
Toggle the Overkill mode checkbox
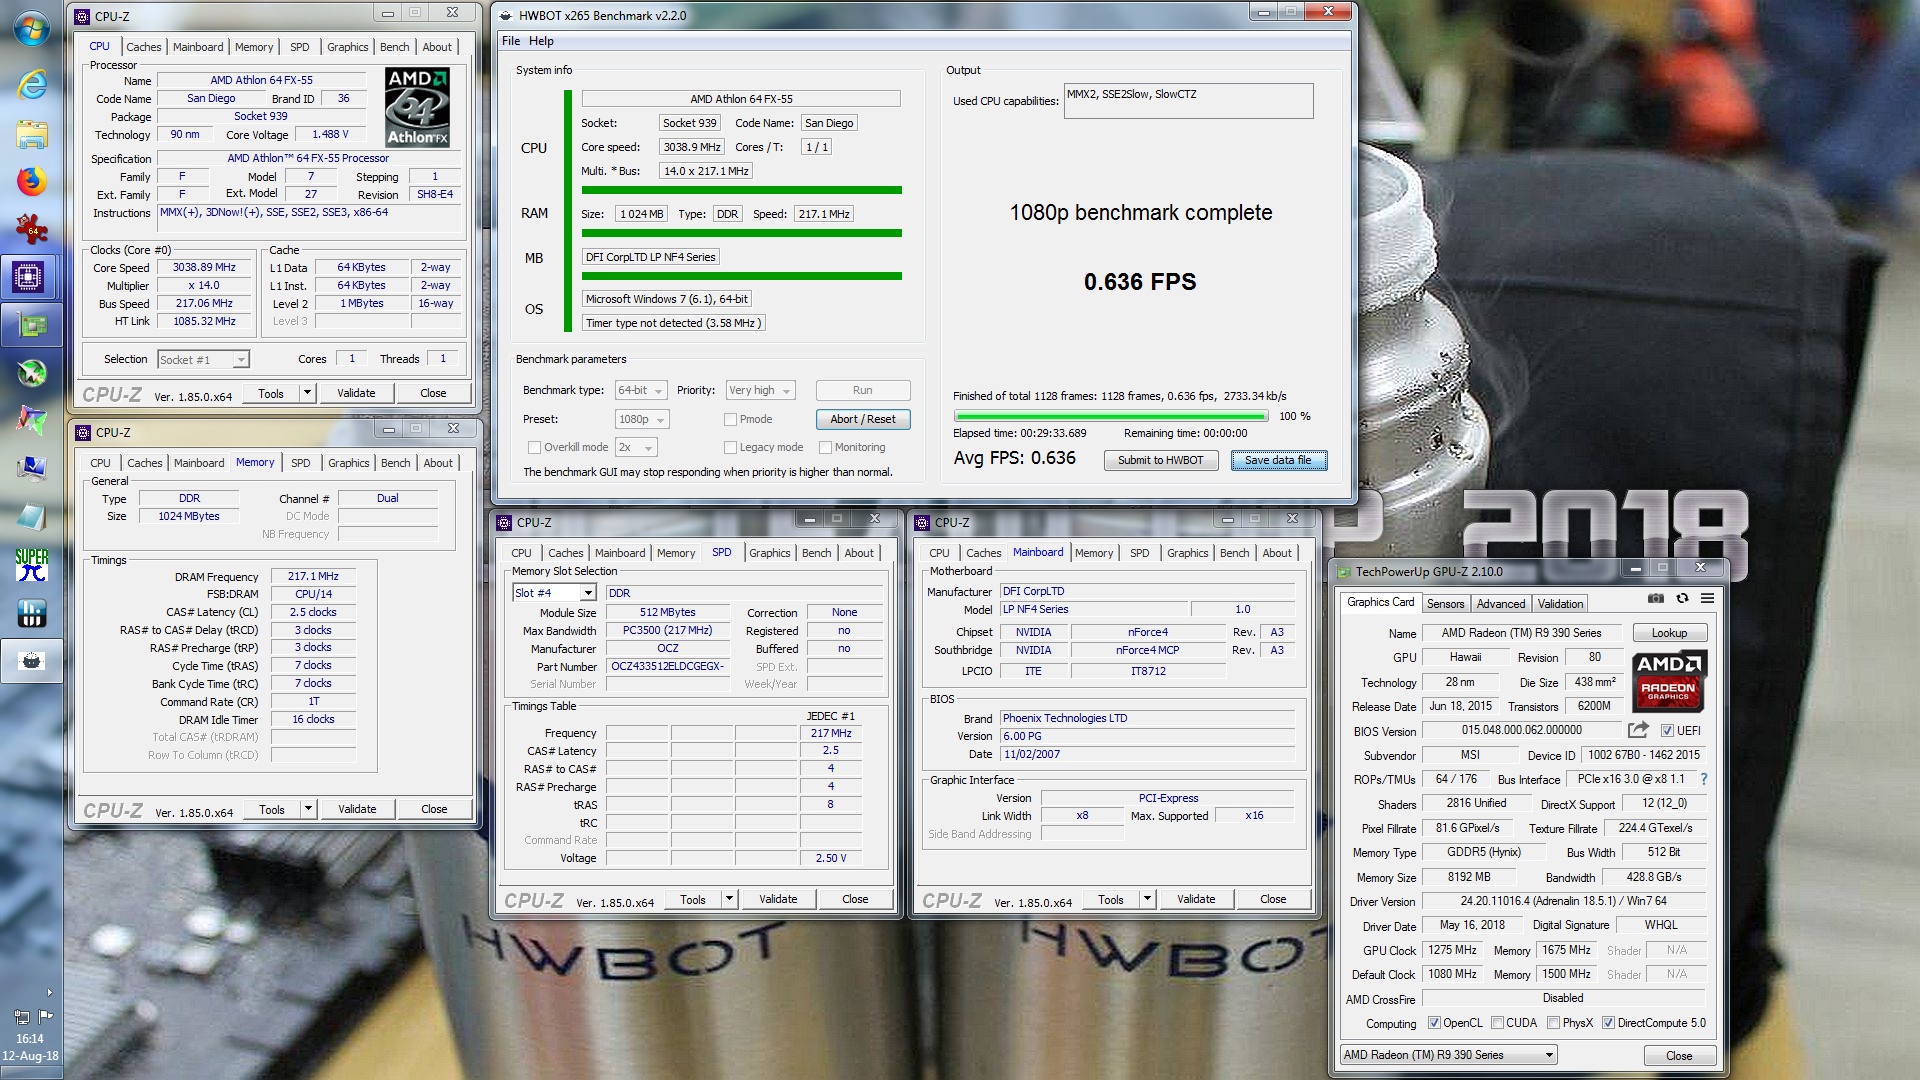coord(534,448)
